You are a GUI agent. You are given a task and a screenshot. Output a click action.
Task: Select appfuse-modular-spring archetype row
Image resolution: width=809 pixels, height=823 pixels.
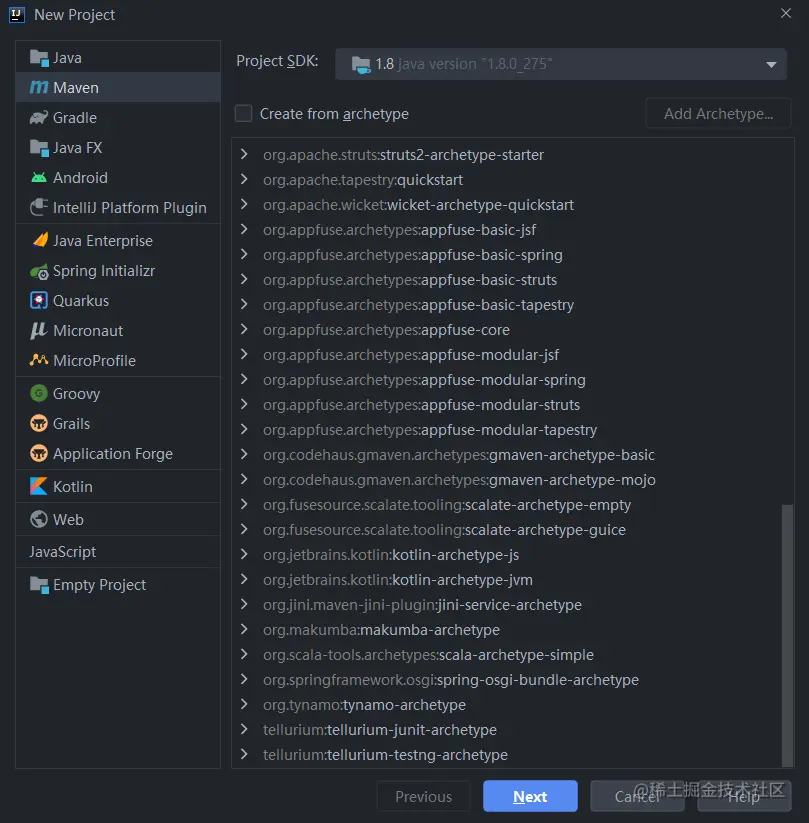(x=512, y=380)
